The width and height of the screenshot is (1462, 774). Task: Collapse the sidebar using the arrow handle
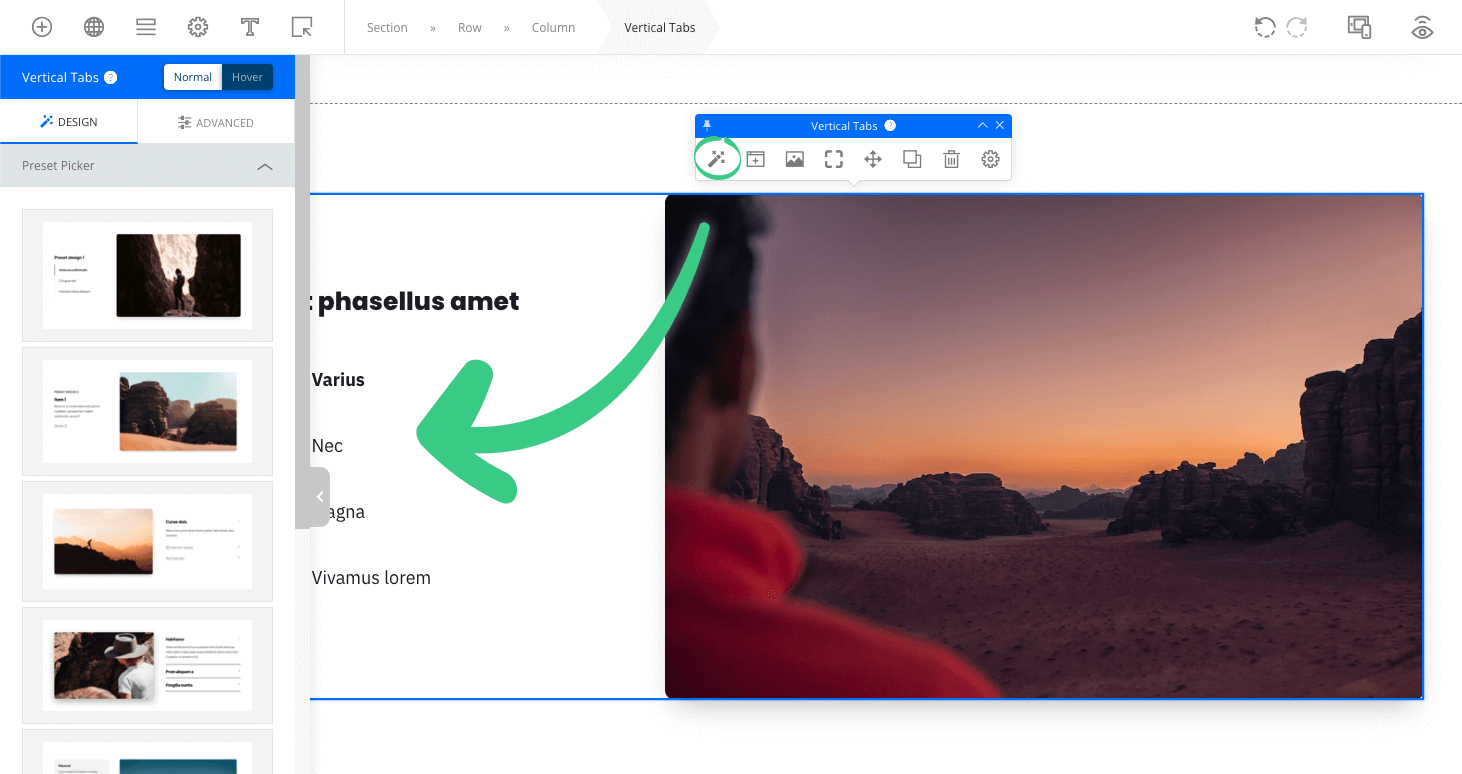point(319,497)
